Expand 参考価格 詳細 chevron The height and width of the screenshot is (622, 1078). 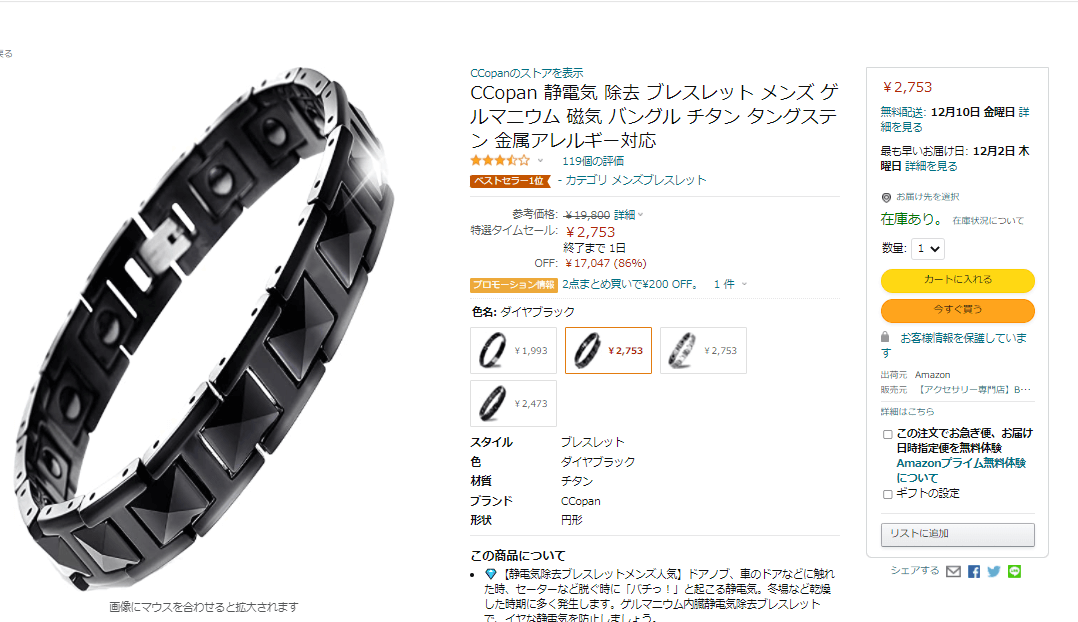[x=640, y=215]
